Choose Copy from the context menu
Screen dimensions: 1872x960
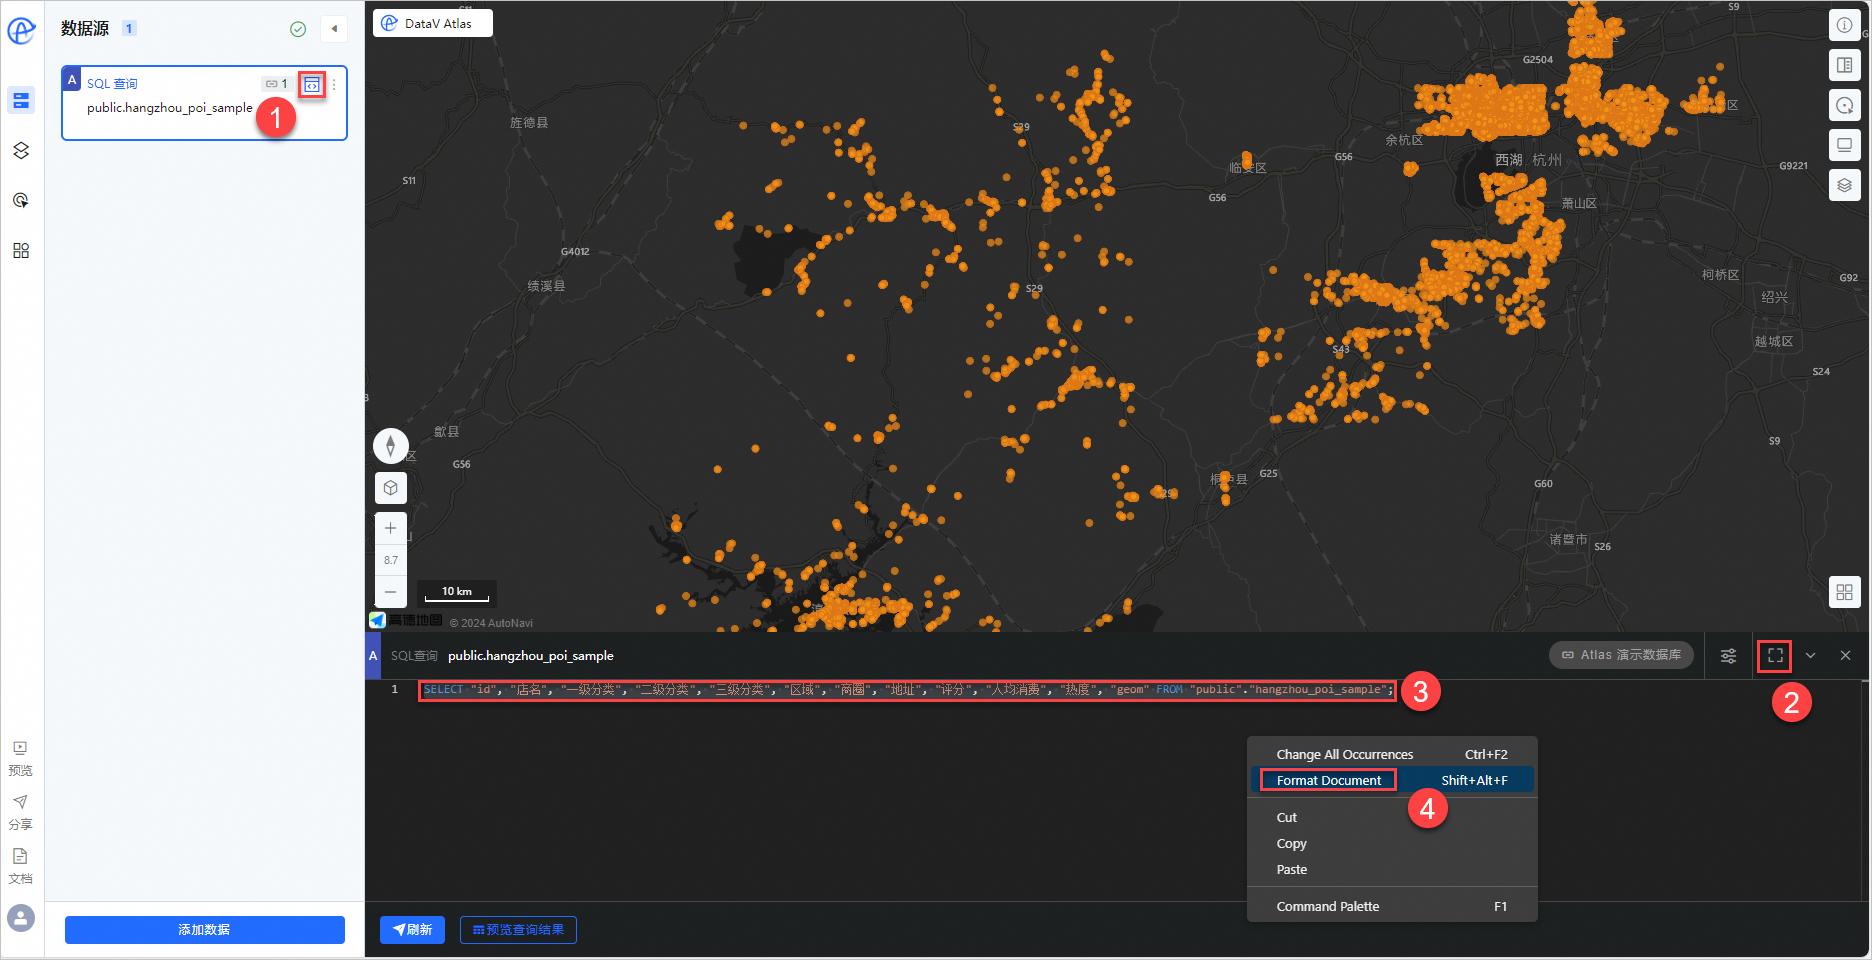pyautogui.click(x=1392, y=844)
